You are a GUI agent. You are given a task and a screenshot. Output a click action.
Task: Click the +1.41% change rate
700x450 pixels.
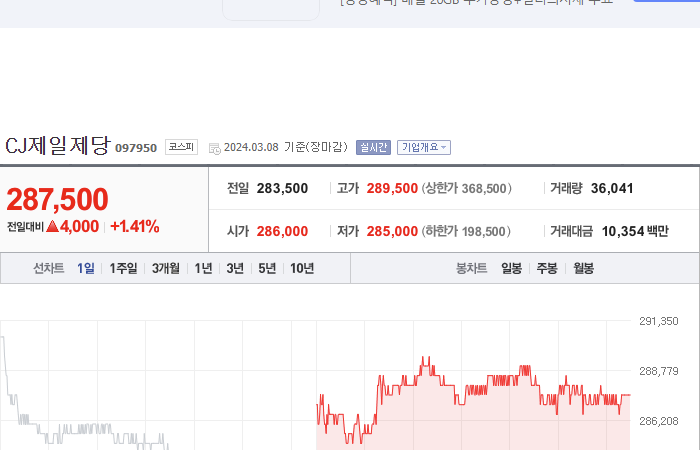[x=134, y=226]
